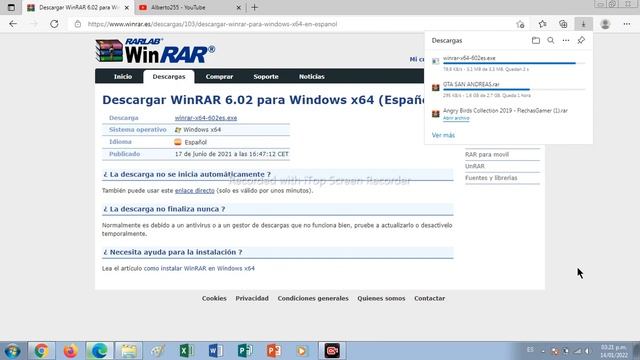Open the tab actions menu icon

tap(11, 7)
